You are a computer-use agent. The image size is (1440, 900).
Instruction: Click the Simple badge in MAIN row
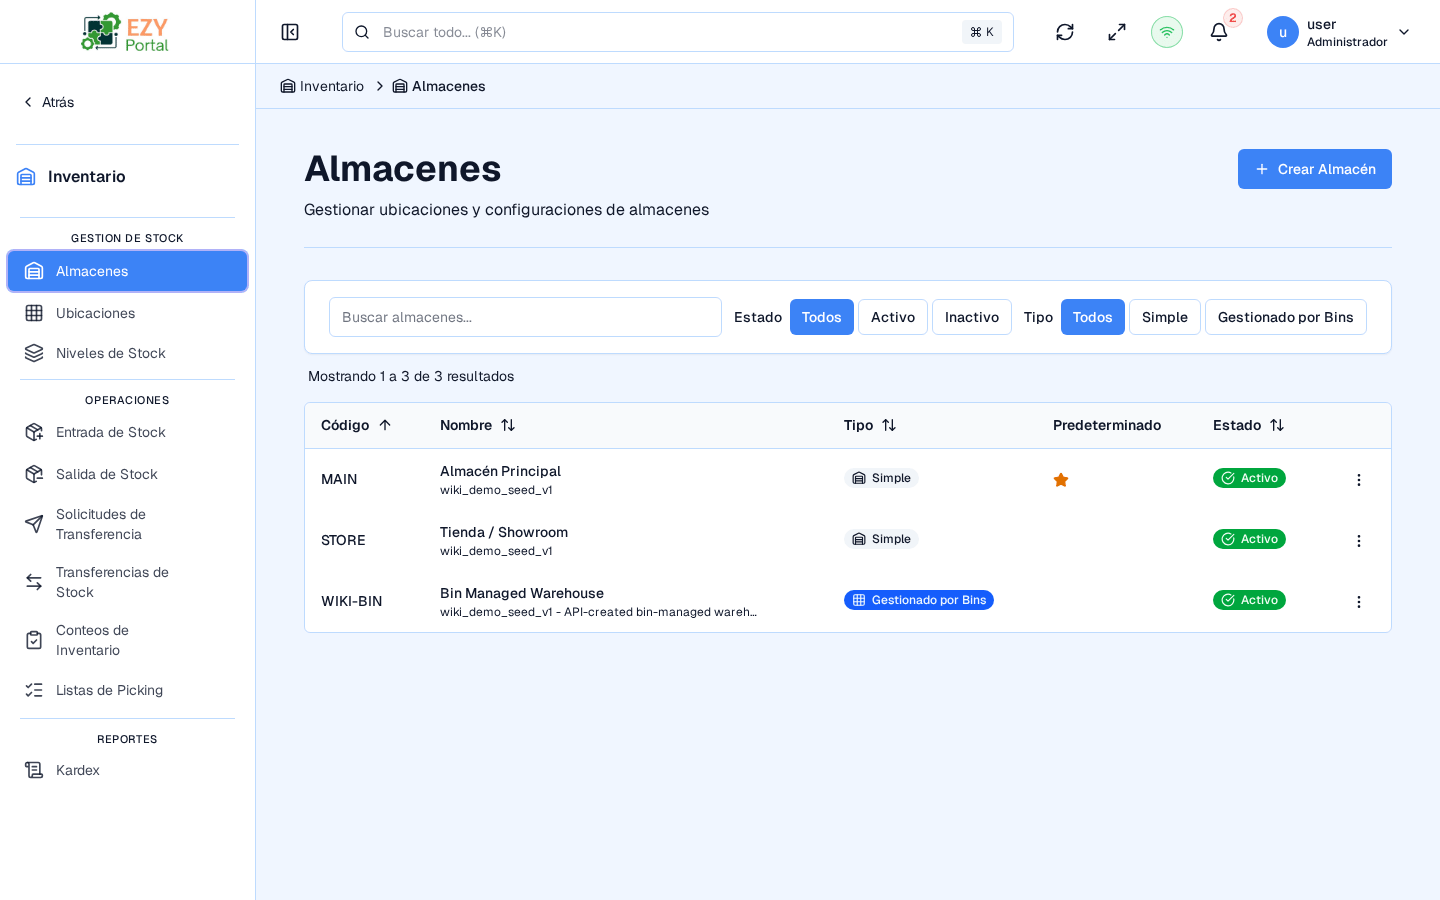click(881, 478)
